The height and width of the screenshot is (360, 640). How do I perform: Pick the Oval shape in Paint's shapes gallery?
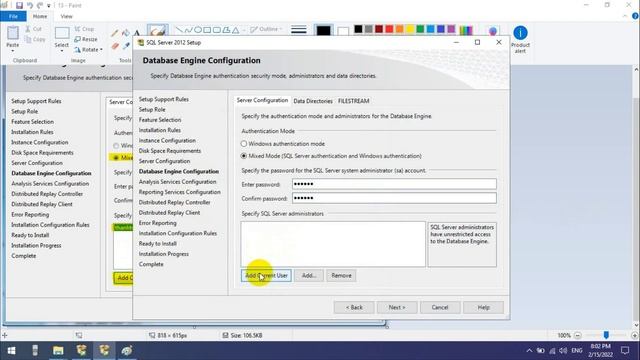click(198, 29)
